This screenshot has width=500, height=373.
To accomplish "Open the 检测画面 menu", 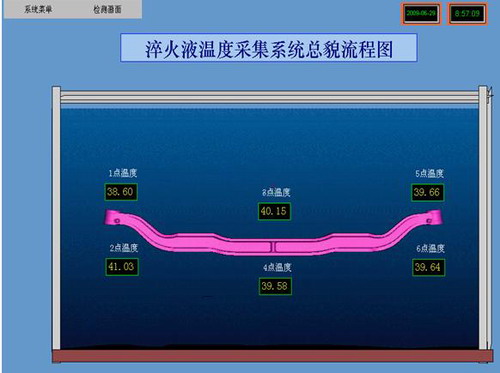I will click(x=107, y=10).
